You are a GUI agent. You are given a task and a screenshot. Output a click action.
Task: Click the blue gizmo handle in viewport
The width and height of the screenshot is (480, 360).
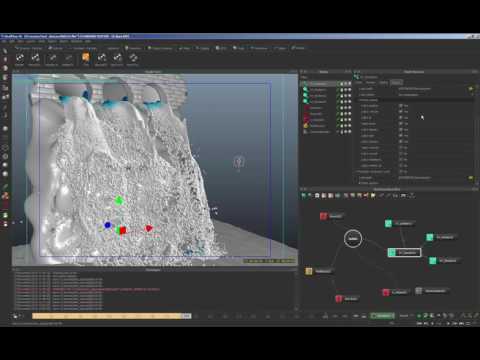coord(107,225)
